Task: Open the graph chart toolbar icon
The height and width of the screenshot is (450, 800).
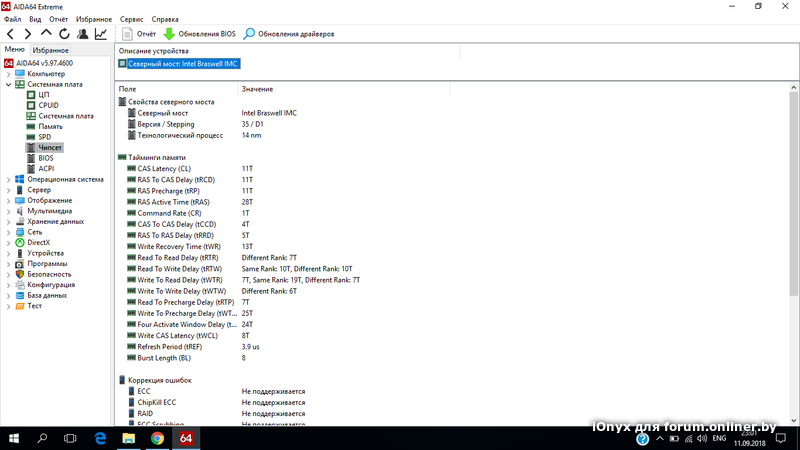Action: click(x=101, y=34)
